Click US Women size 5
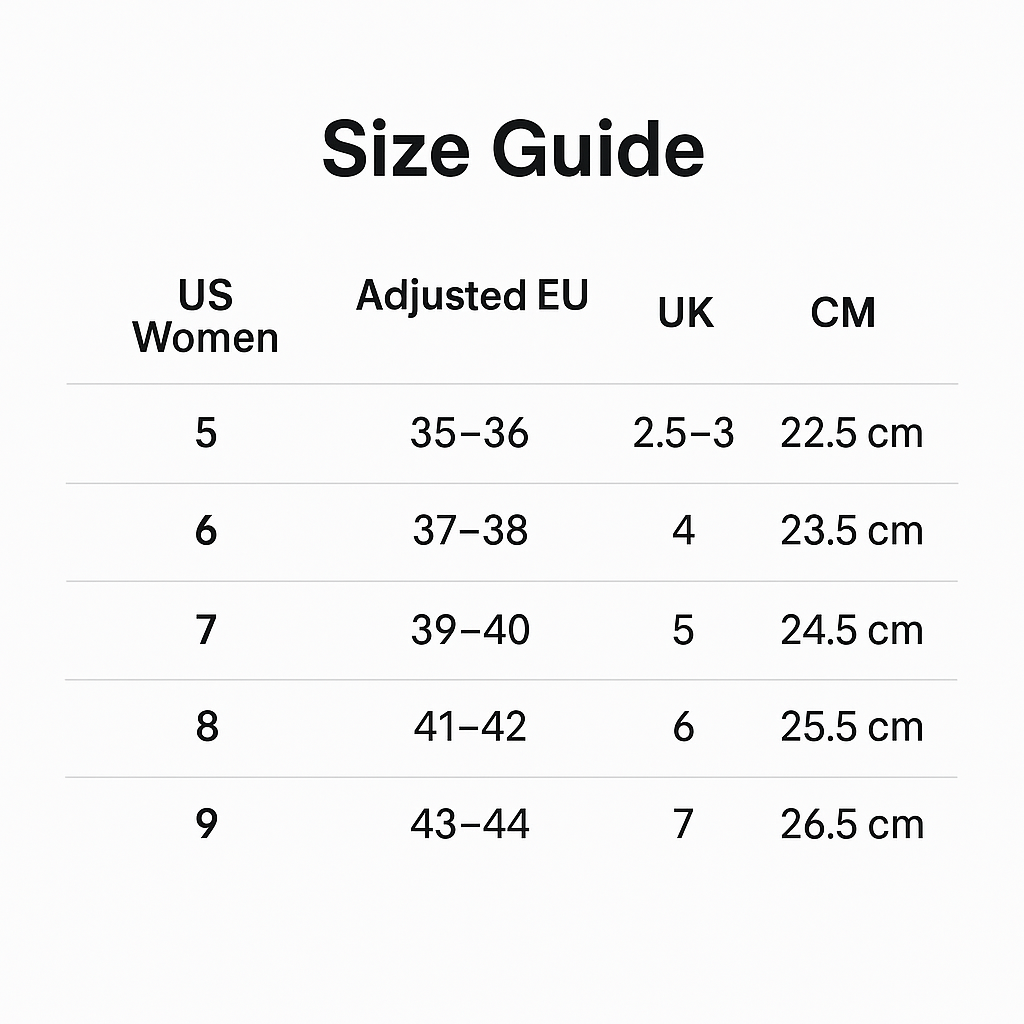Viewport: 1024px width, 1024px height. 206,433
